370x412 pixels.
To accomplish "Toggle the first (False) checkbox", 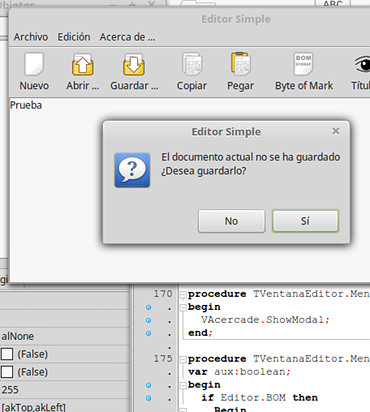I will pos(7,354).
